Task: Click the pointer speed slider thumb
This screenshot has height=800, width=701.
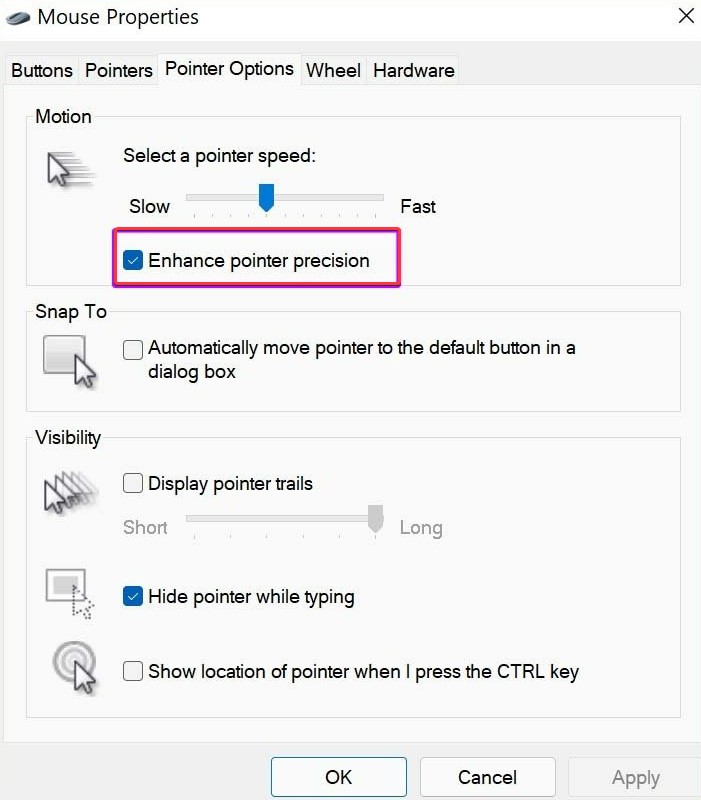Action: 266,197
